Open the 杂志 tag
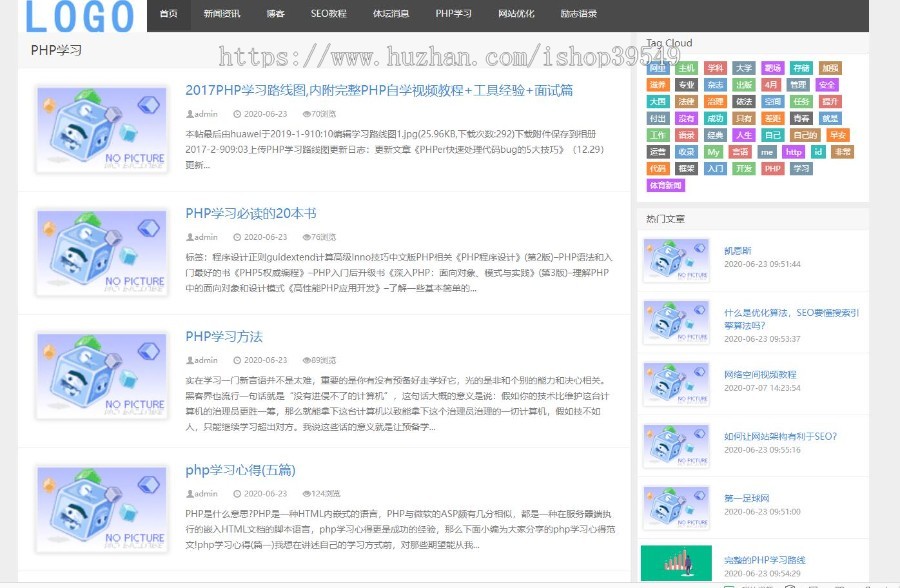 coord(715,84)
